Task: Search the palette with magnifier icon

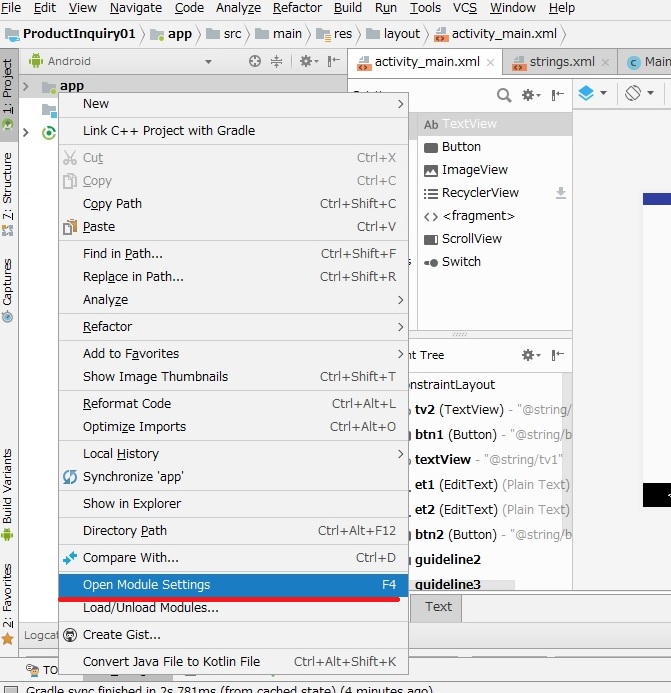Action: coord(504,95)
